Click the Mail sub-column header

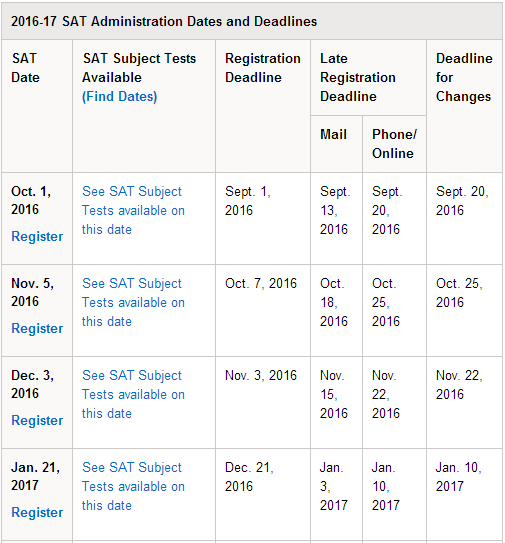[333, 134]
